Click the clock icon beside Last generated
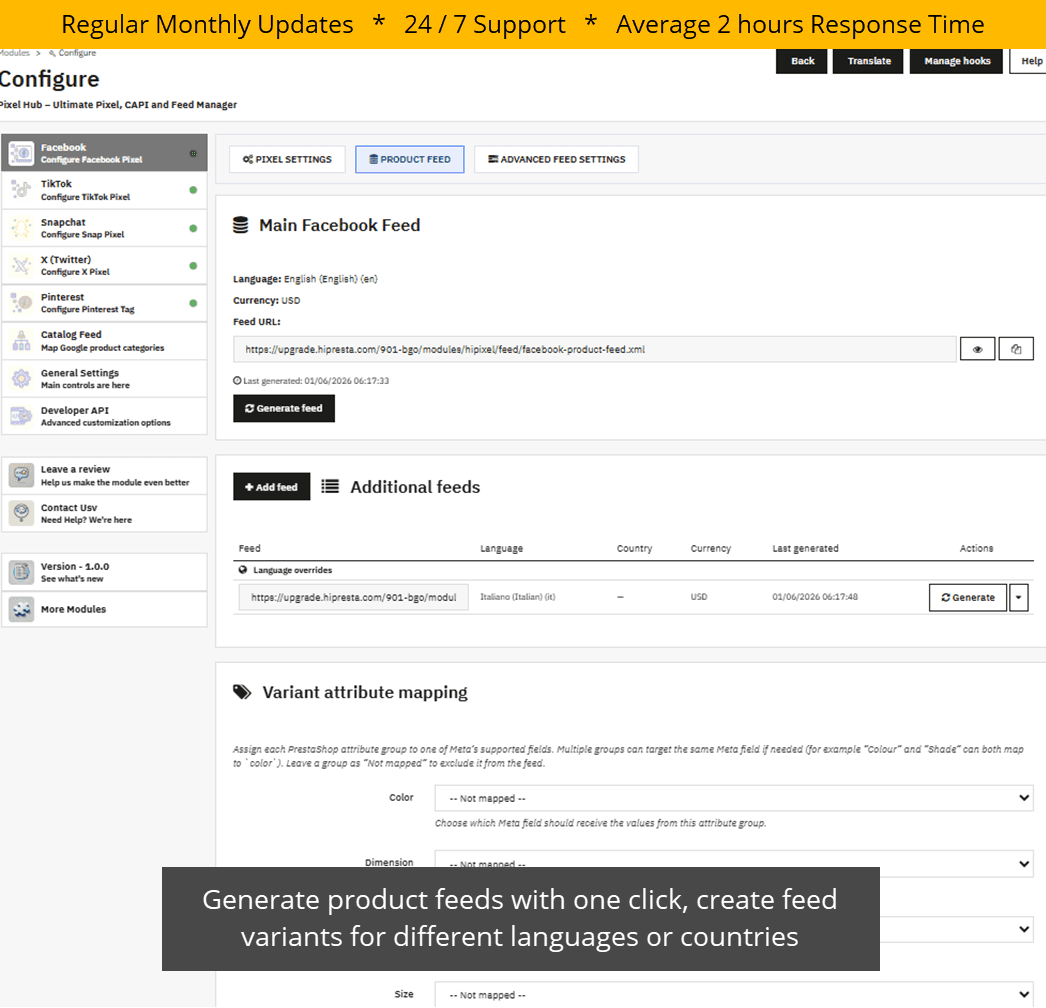The image size is (1046, 1008). (237, 381)
